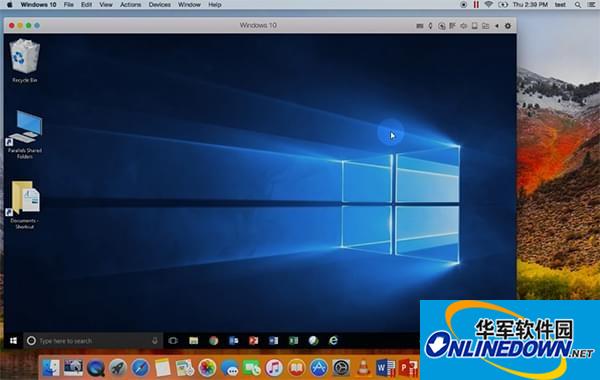Open the Wi-Fi status menu
The height and width of the screenshot is (380, 600).
pyautogui.click(x=488, y=5)
